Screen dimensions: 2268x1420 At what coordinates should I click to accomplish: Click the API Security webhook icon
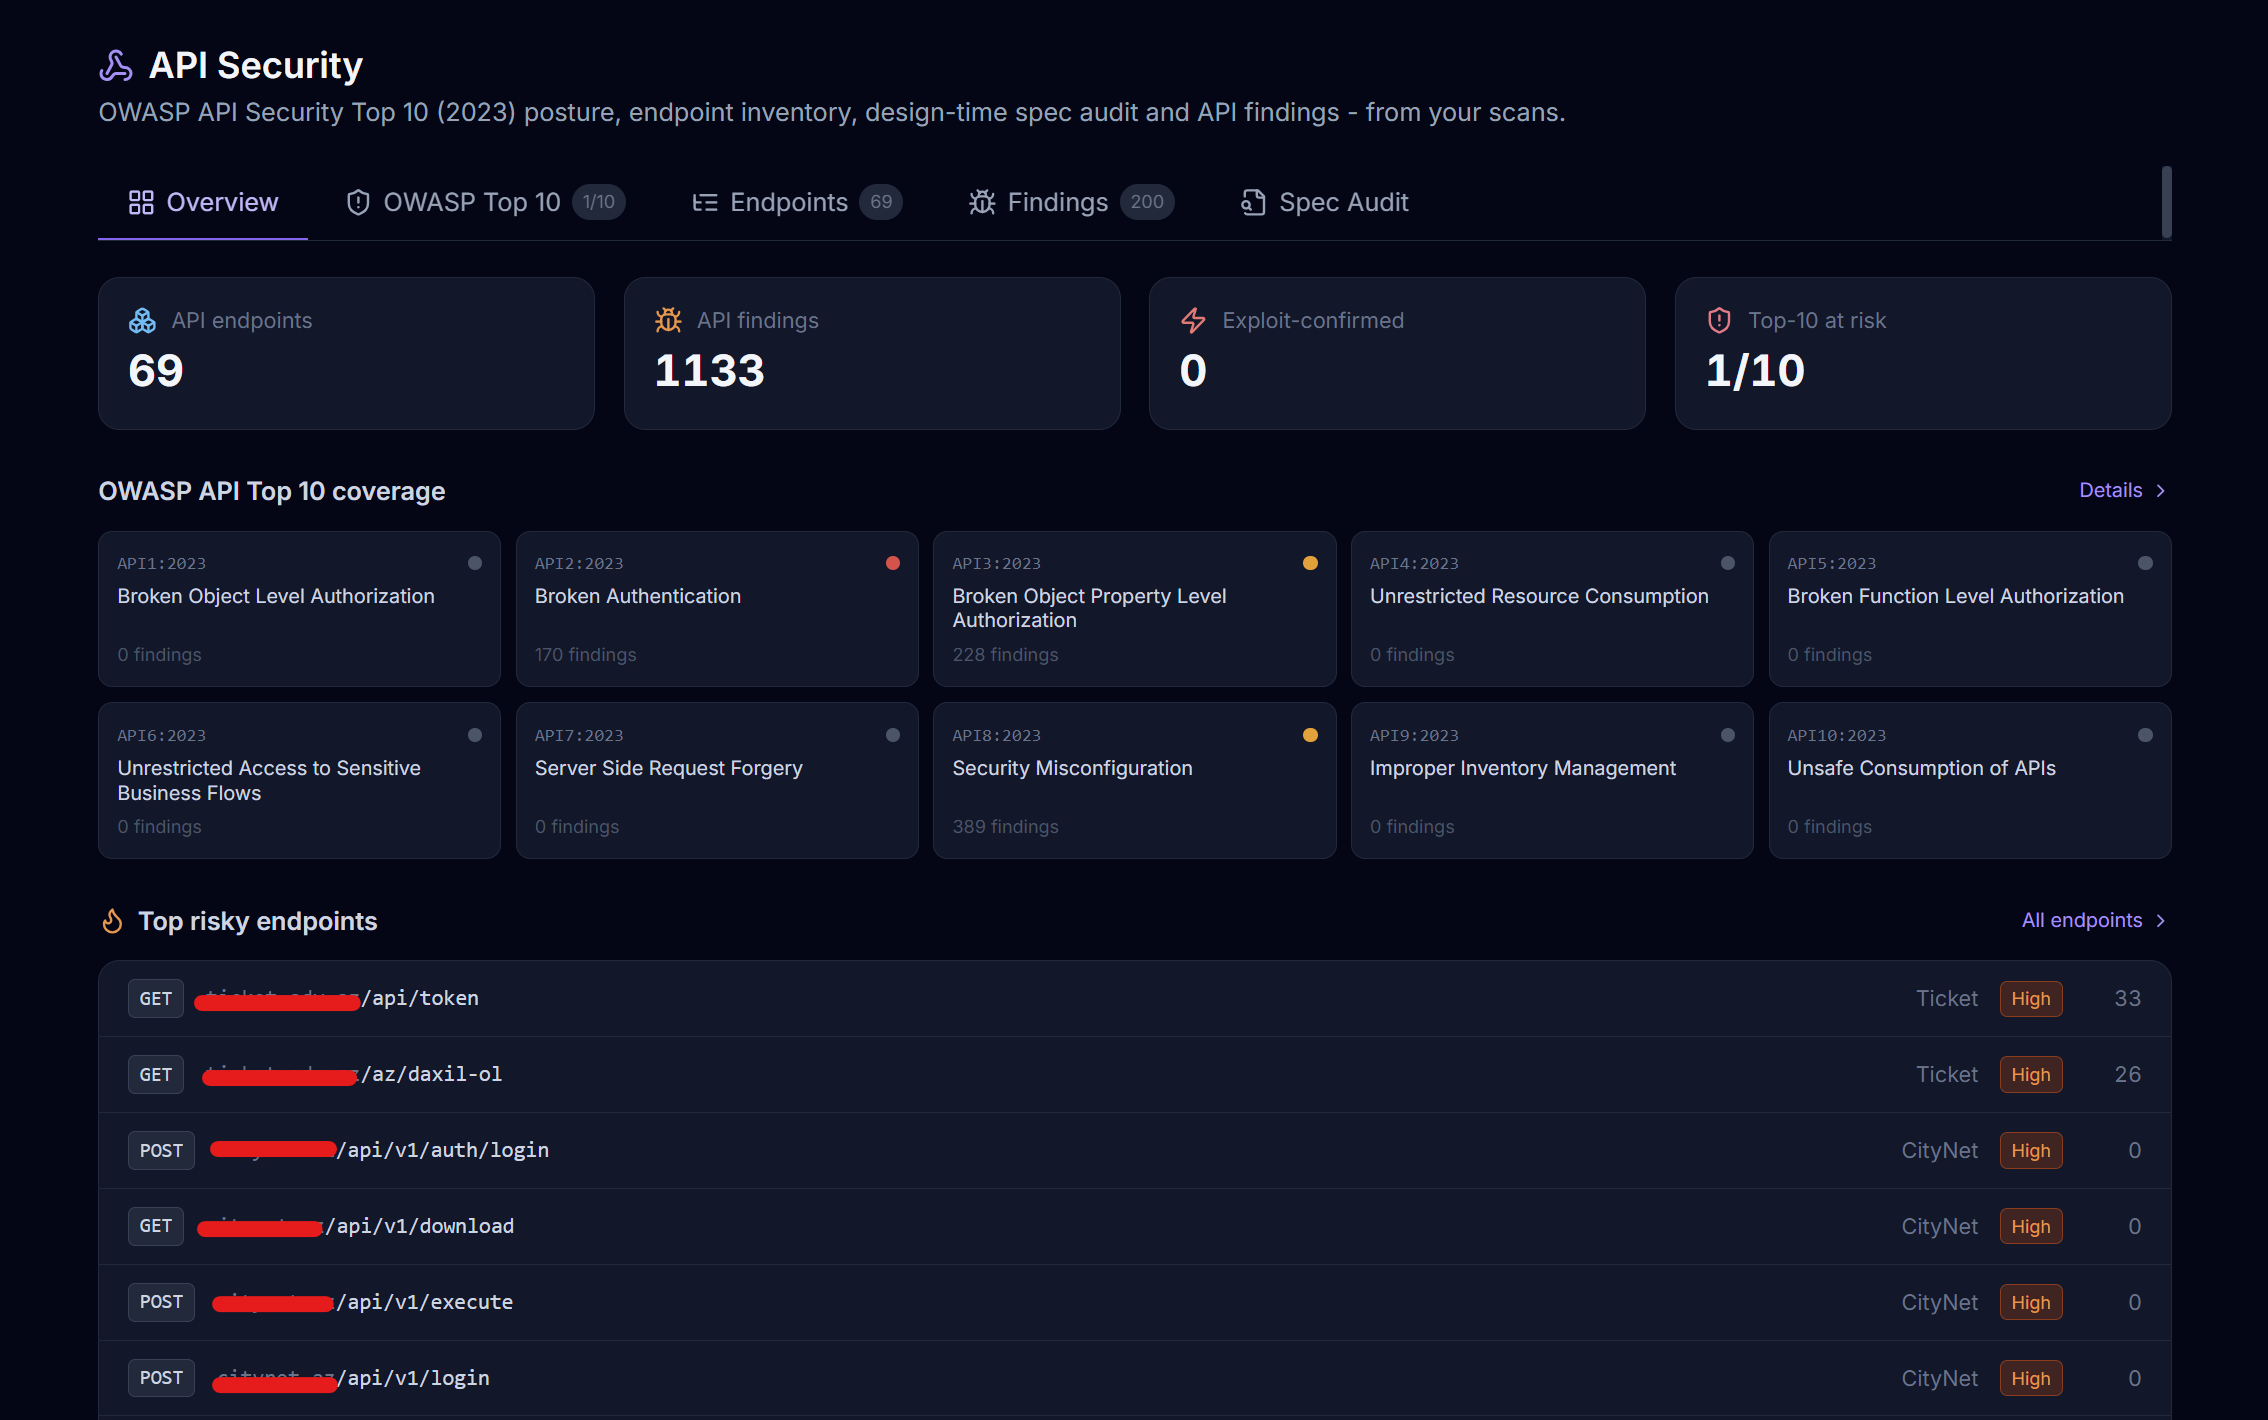[x=116, y=66]
